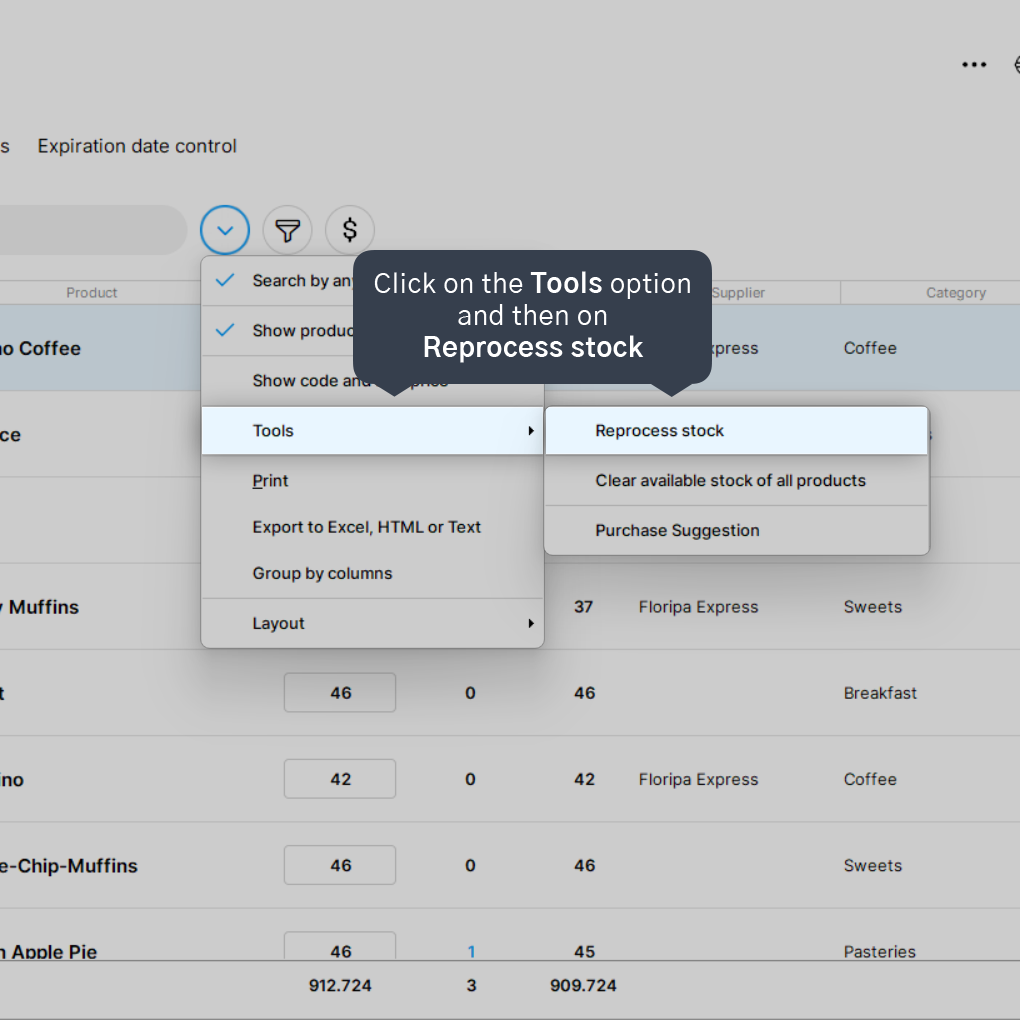The height and width of the screenshot is (1020, 1020).
Task: Toggle the Show product checked option
Action: click(x=278, y=330)
